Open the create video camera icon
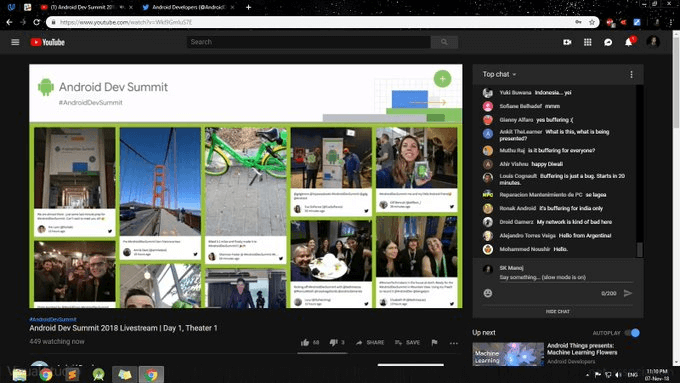This screenshot has width=680, height=383. (567, 42)
